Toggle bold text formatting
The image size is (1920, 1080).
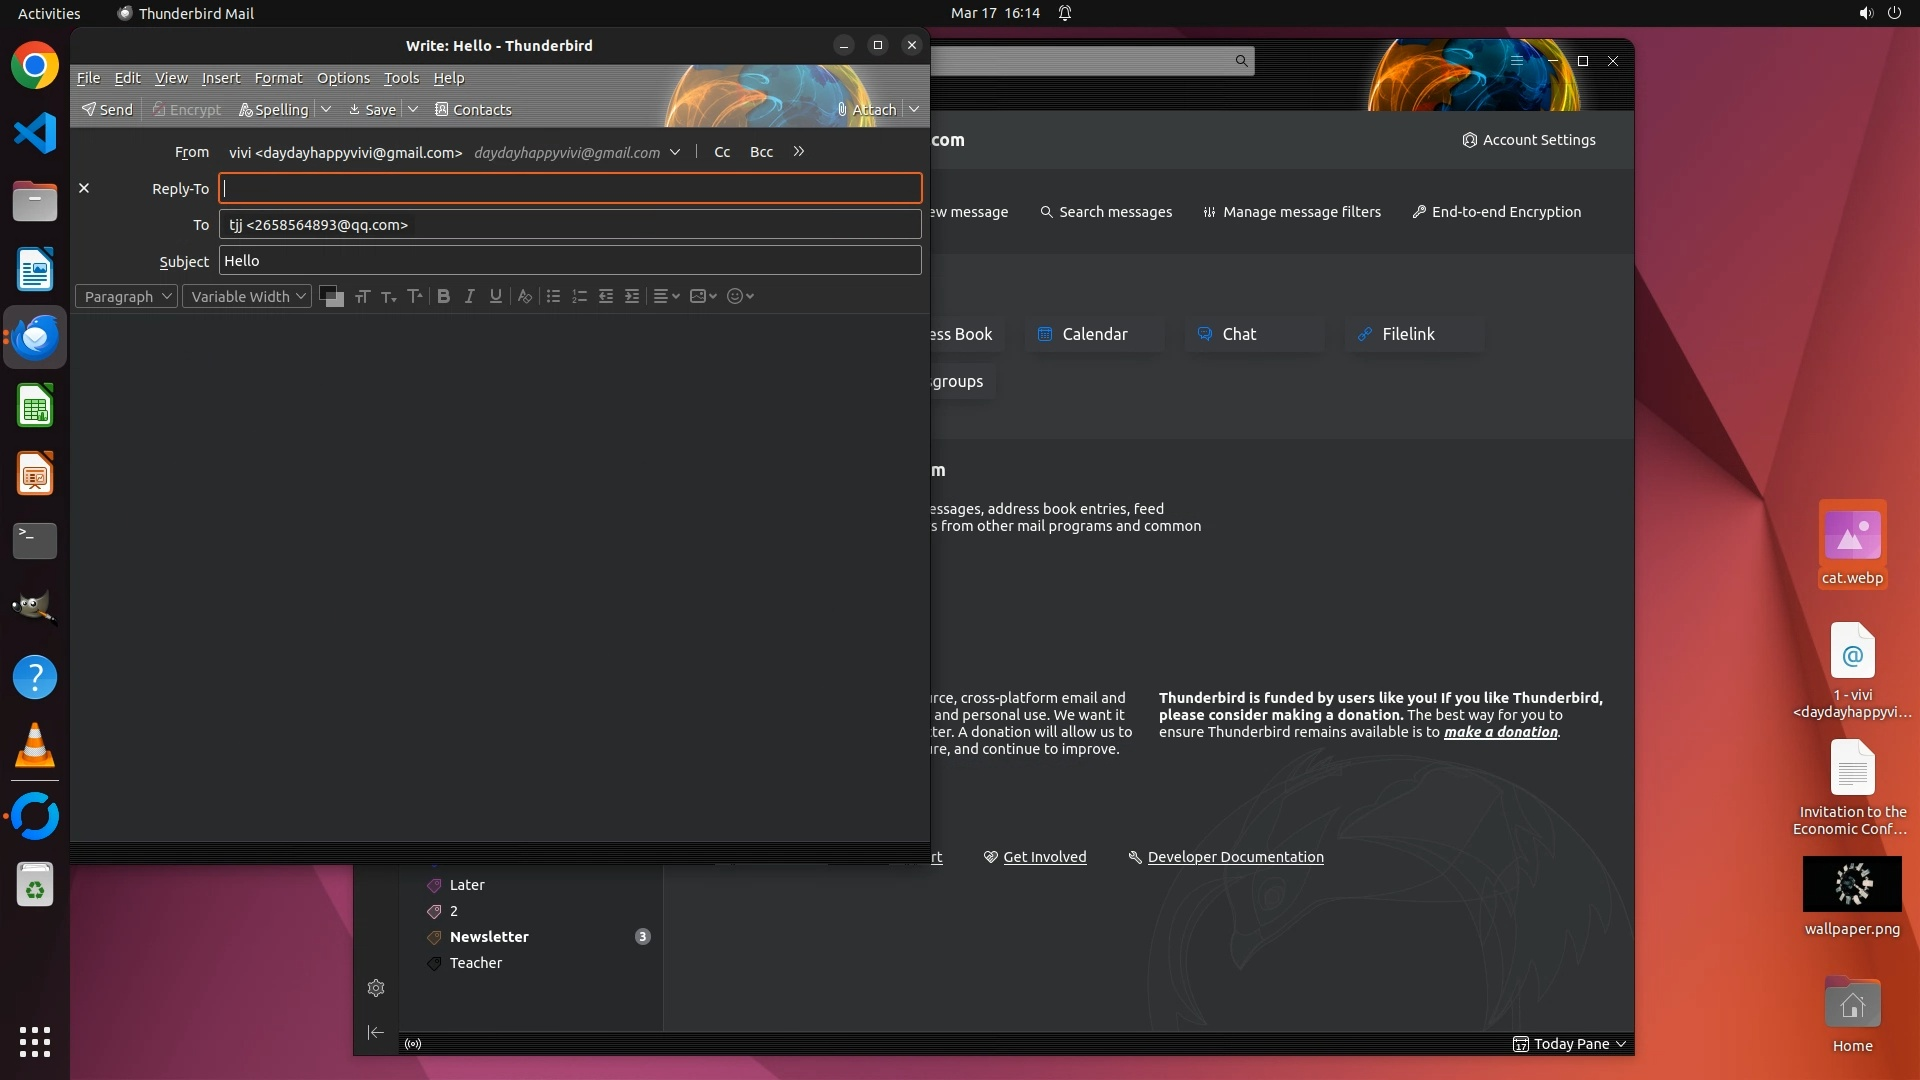pos(443,296)
